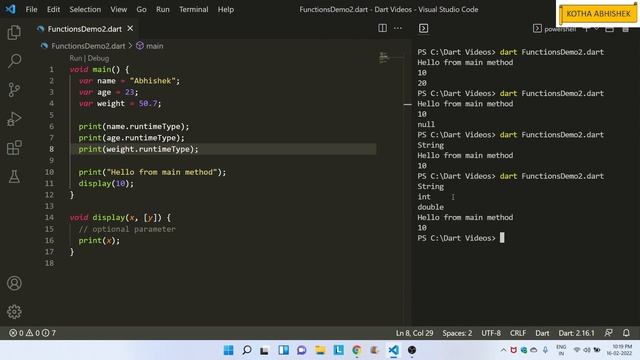Click the Dart: 2.16.1 SDK version
The height and width of the screenshot is (360, 640).
576,333
